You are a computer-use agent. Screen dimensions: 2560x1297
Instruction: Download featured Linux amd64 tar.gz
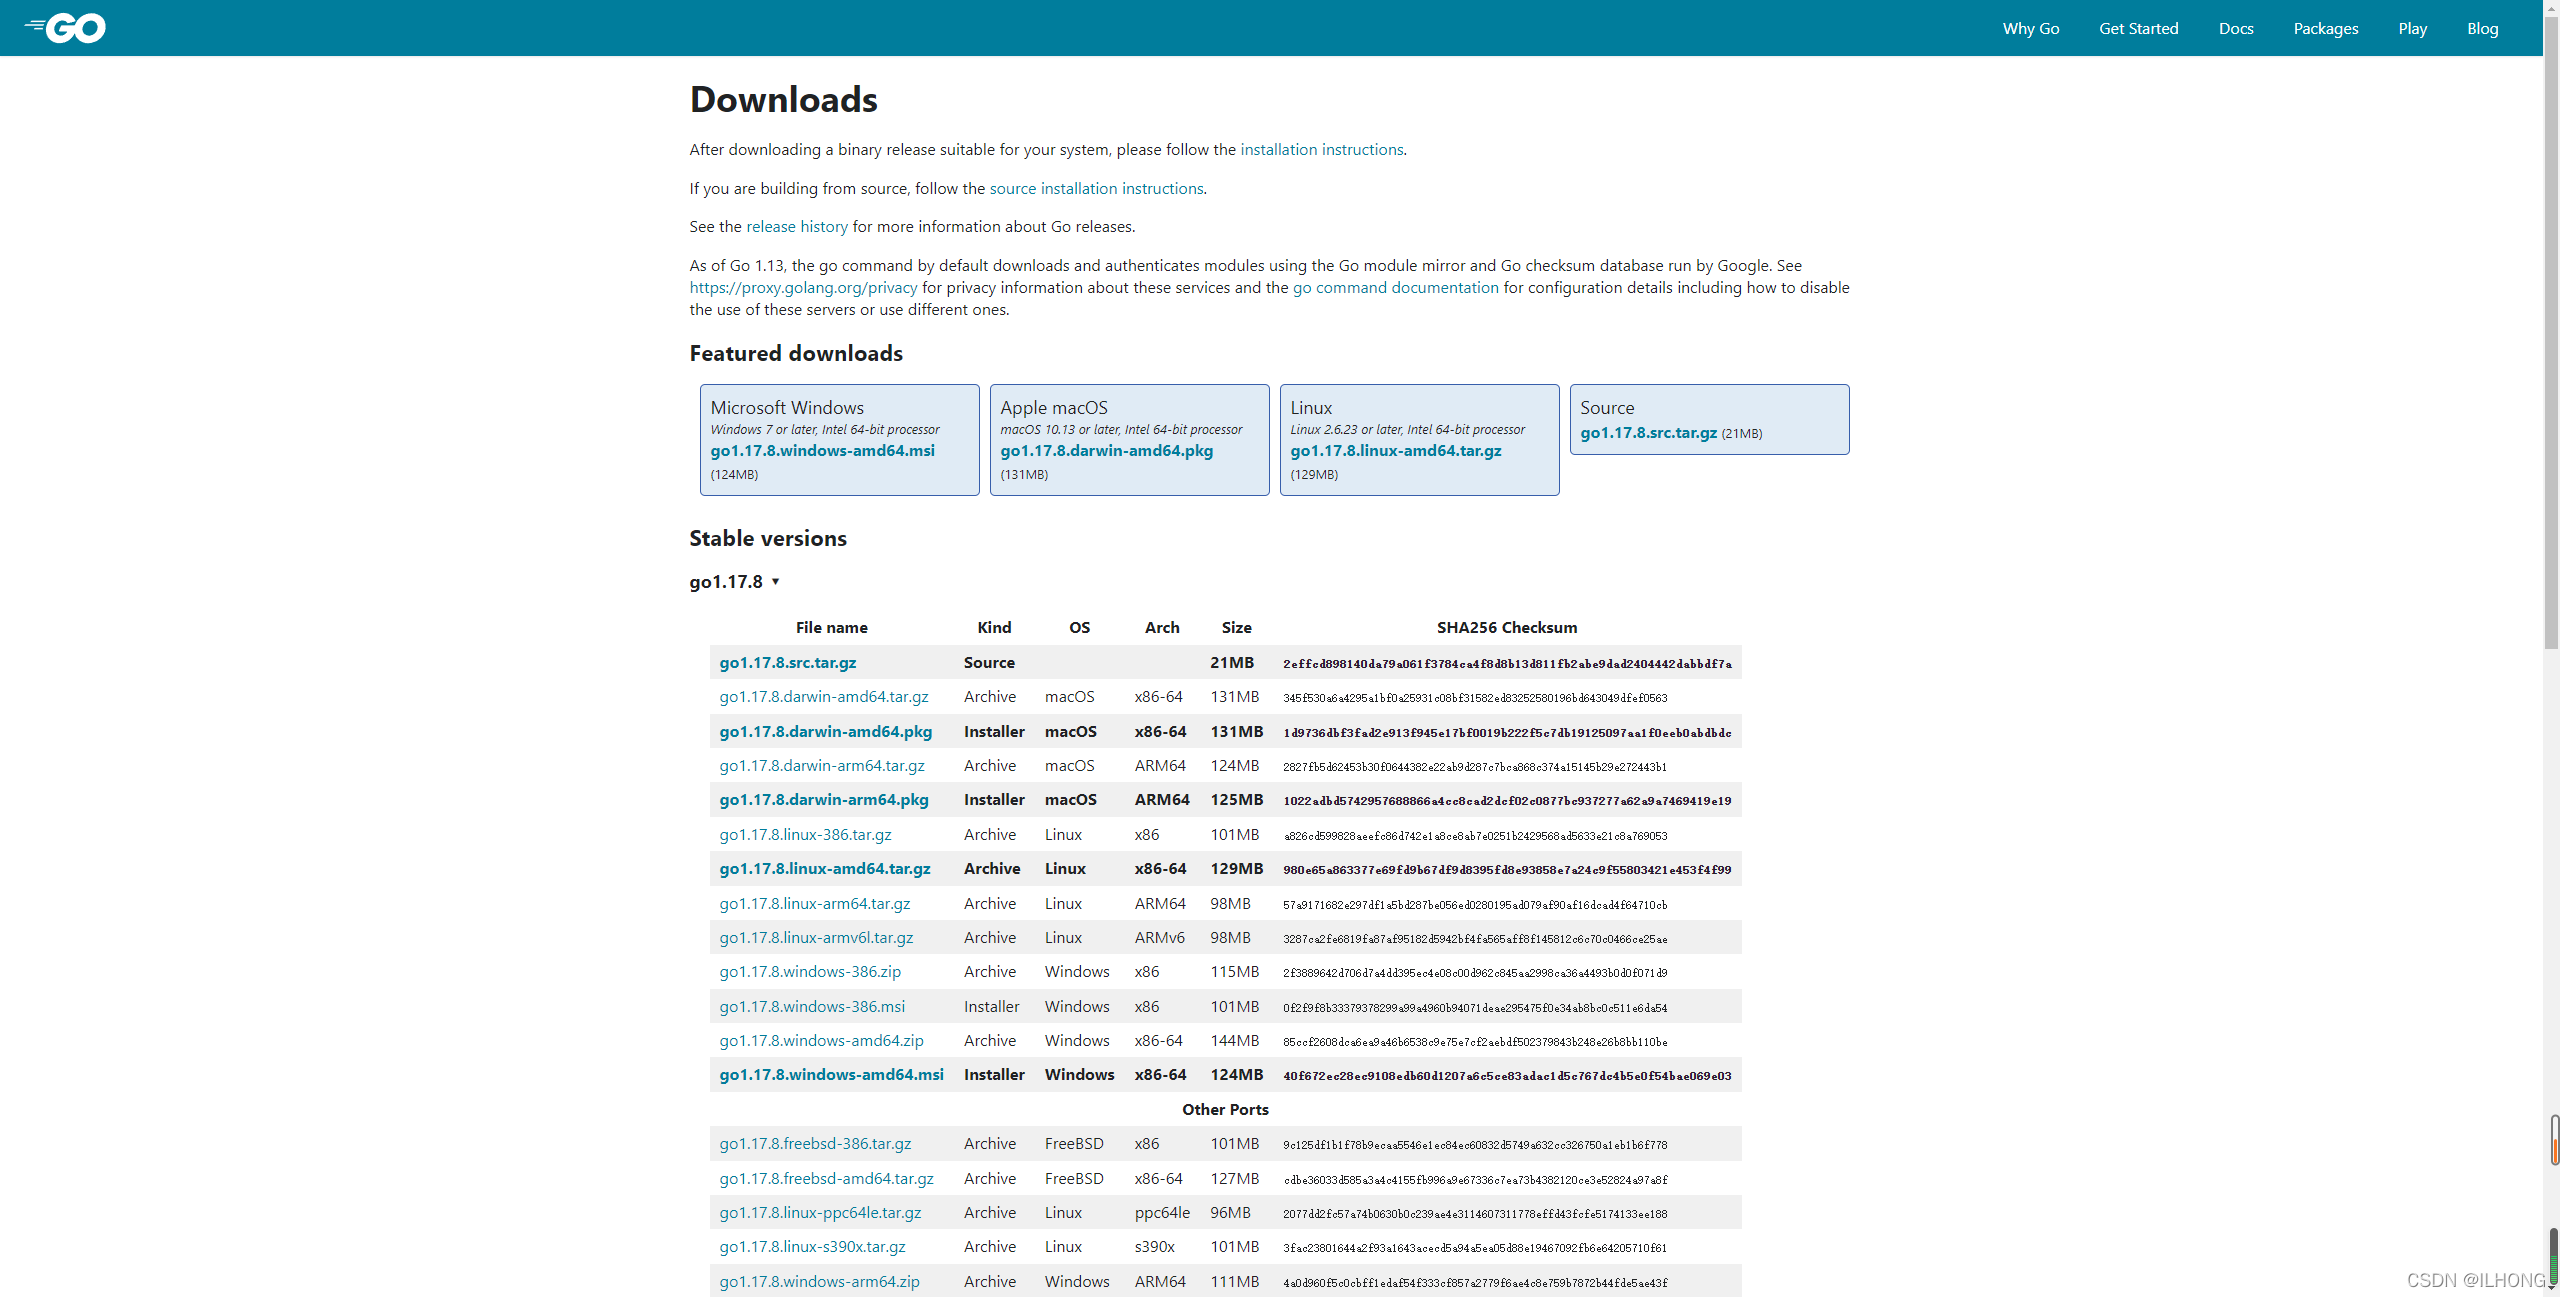coord(1395,451)
